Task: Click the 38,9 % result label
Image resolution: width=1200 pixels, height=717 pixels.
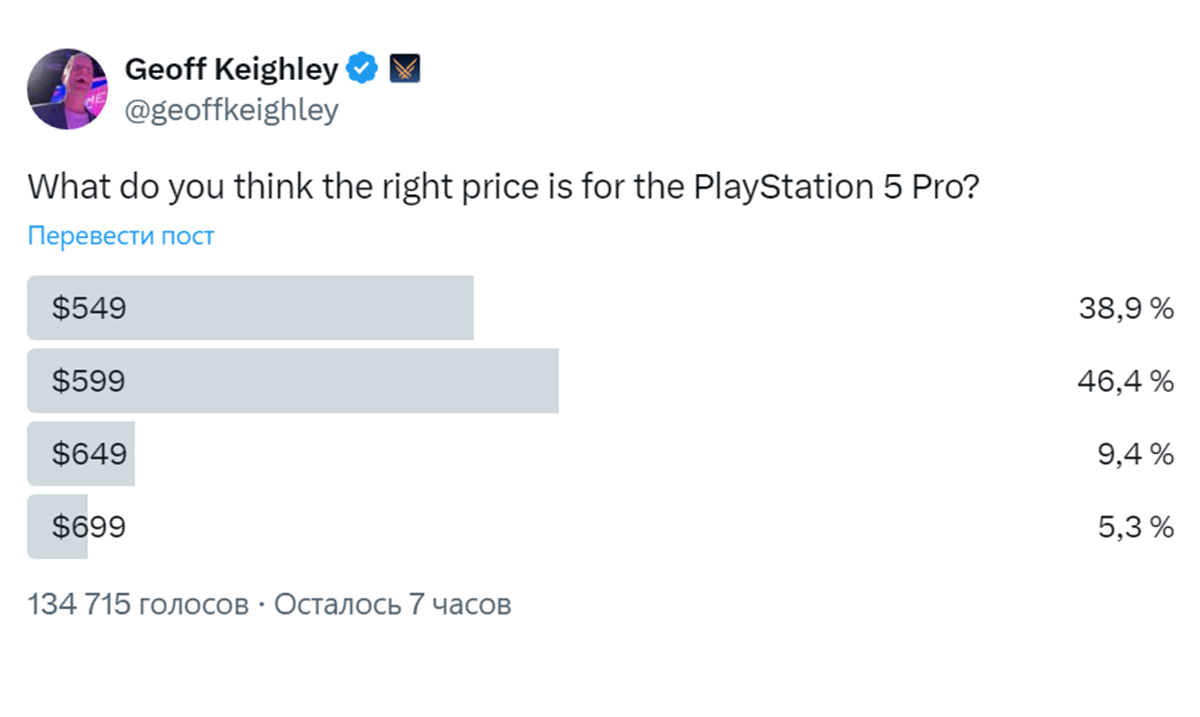Action: [x=1125, y=308]
